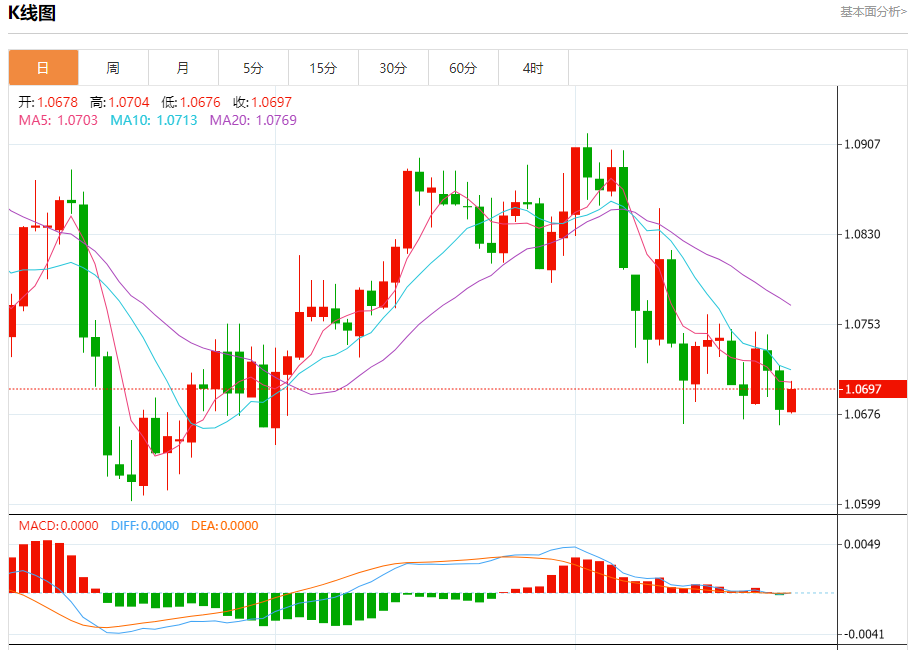Click the MA20 1.0769 indicator label
The image size is (914, 650).
253,120
